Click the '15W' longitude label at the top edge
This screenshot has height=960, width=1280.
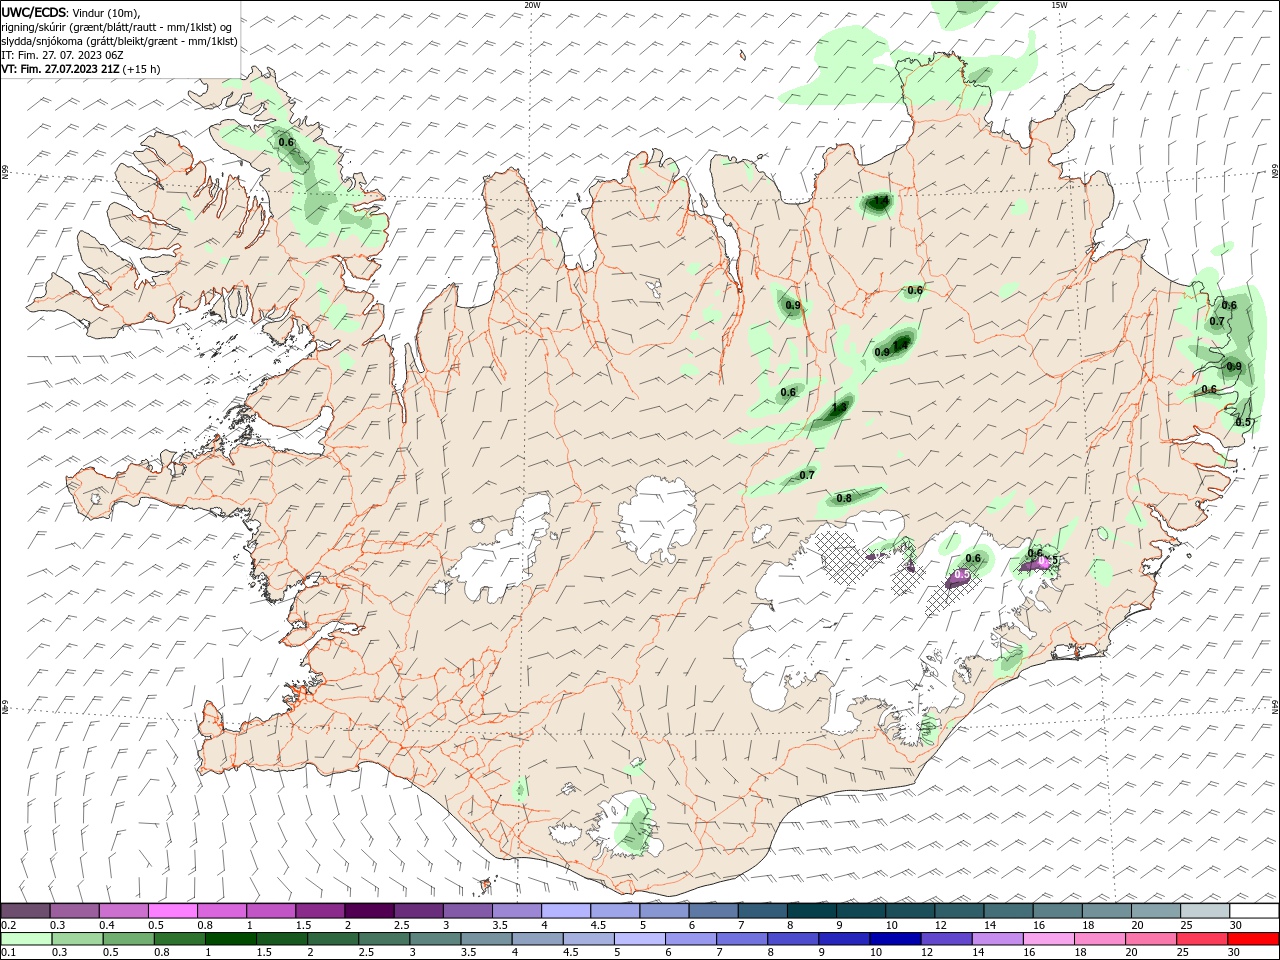[x=1059, y=4]
